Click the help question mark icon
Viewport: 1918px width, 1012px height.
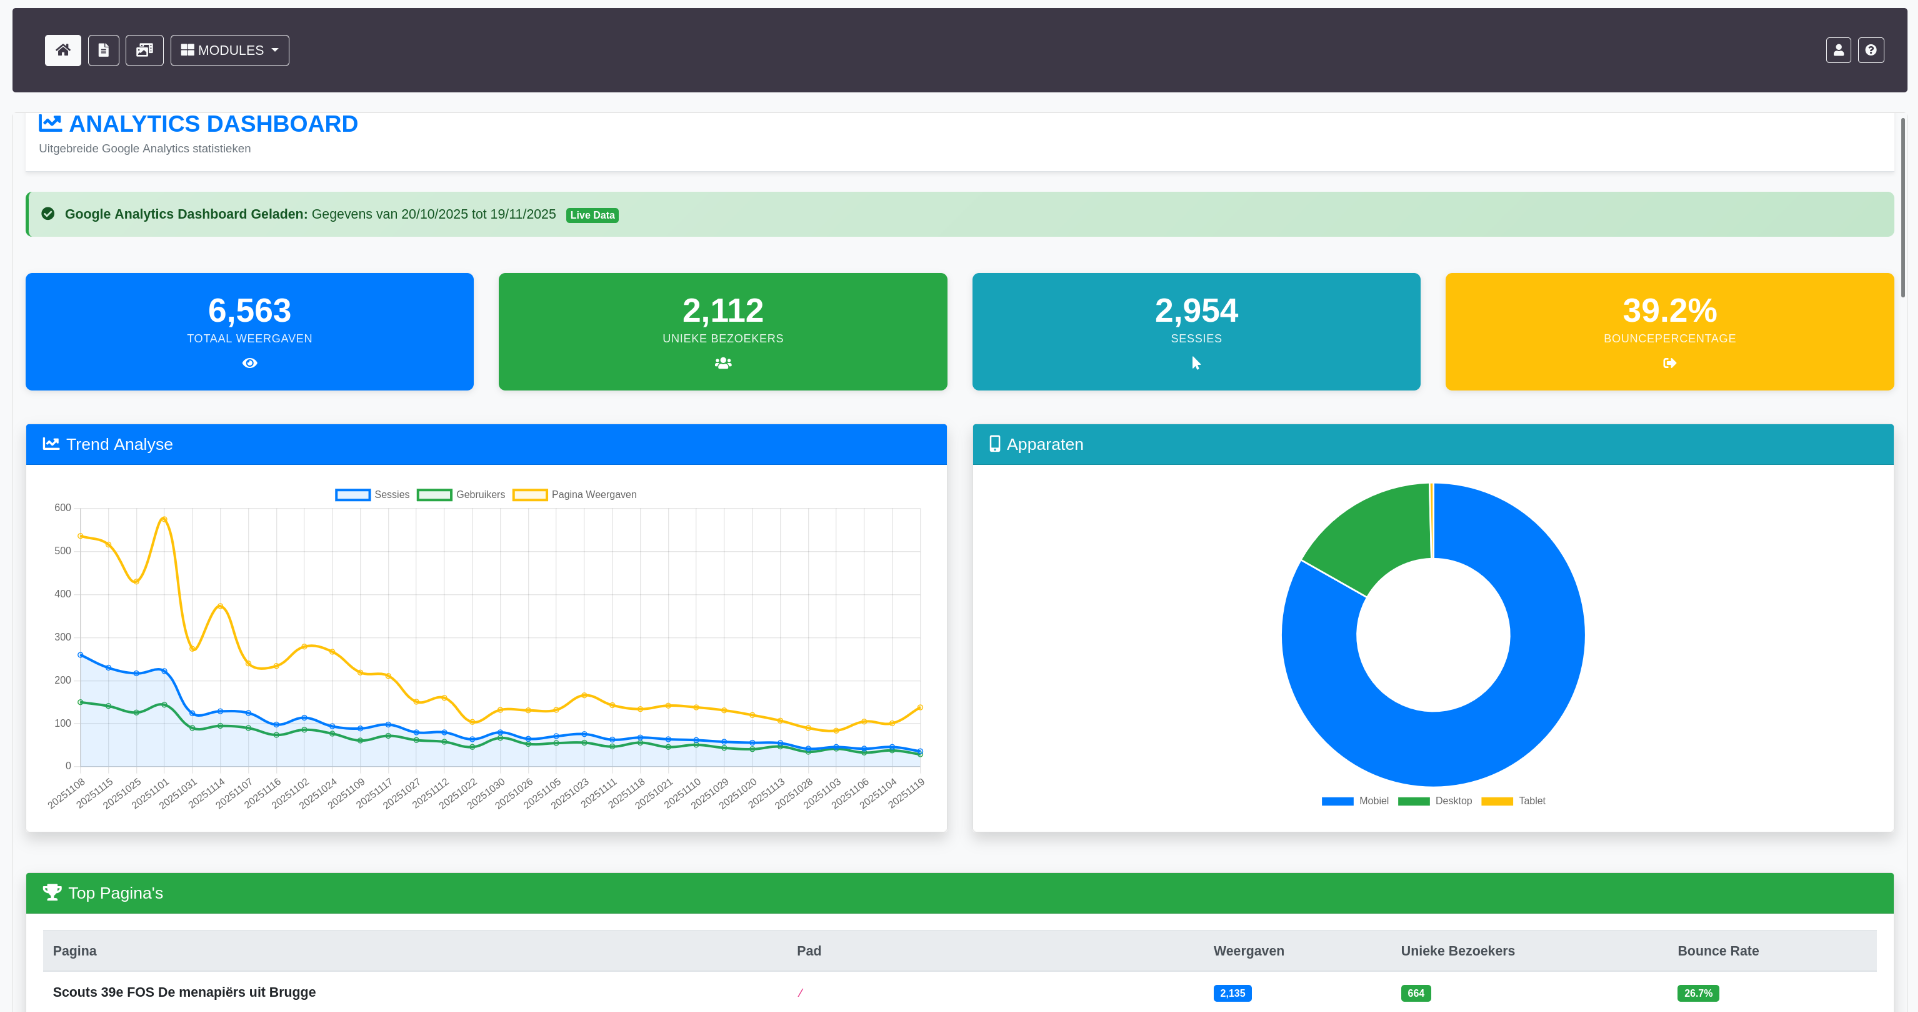click(1870, 50)
